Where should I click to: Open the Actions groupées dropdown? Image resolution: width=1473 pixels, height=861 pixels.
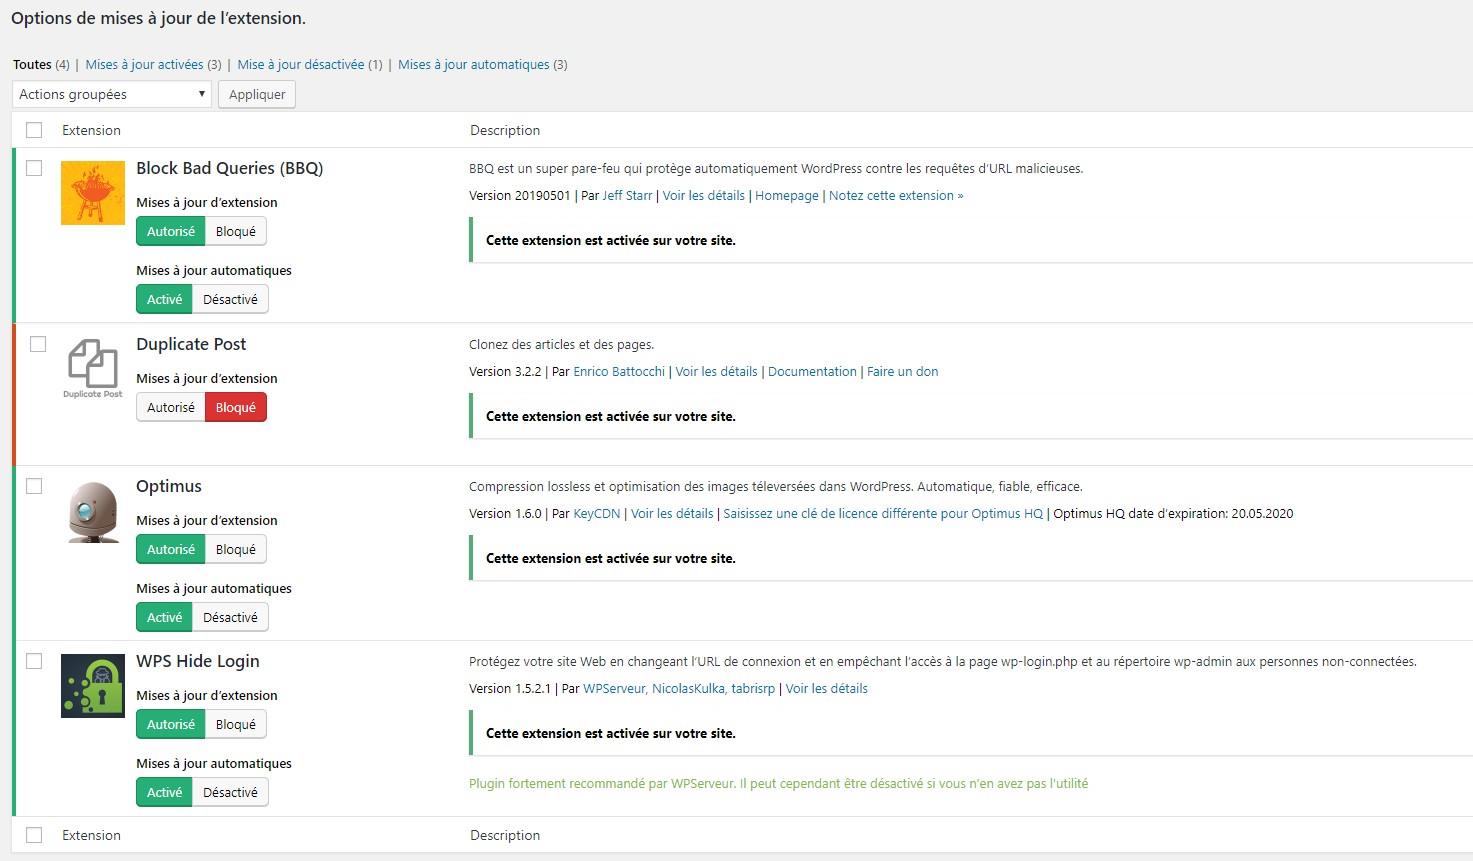112,94
